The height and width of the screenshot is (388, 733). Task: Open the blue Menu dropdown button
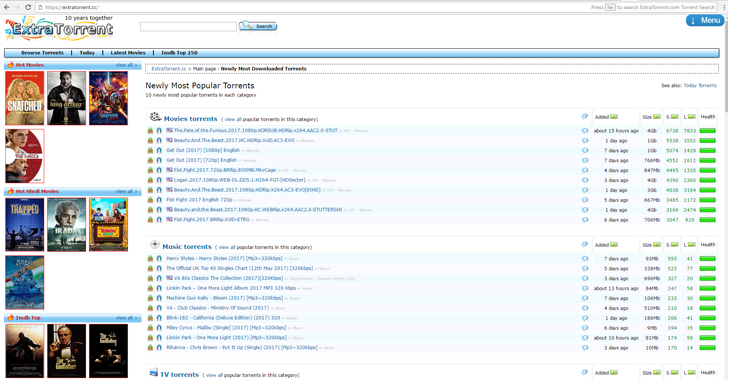(705, 21)
